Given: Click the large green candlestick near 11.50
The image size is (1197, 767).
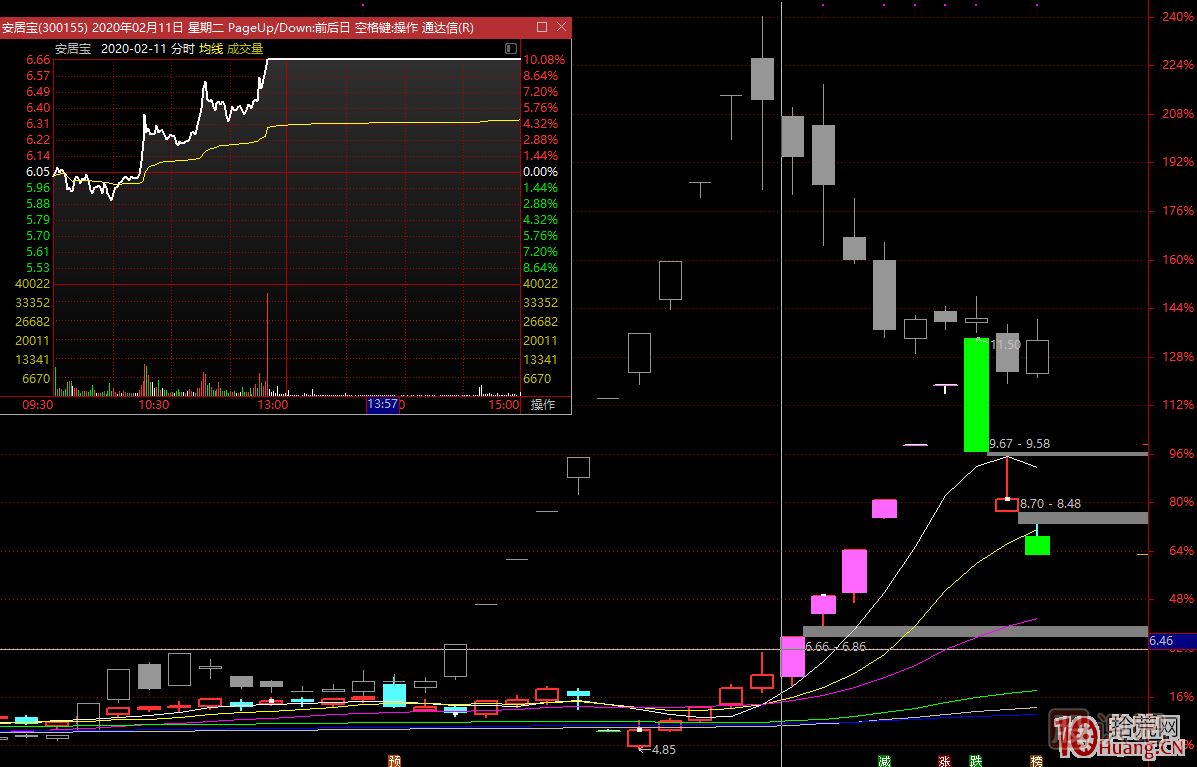Looking at the screenshot, I should [x=976, y=395].
